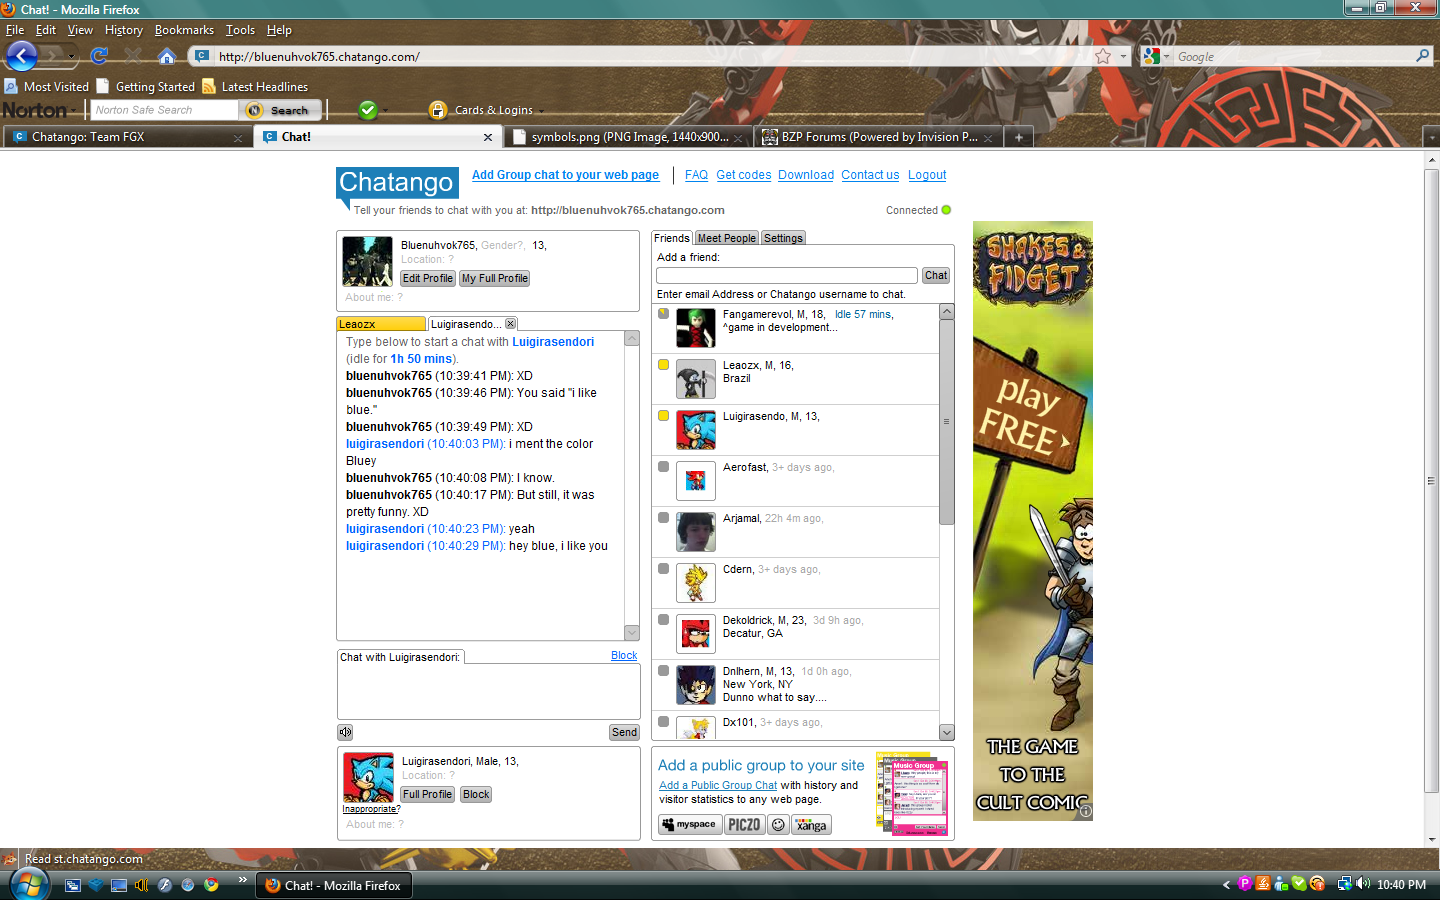Open the back/forward history dropdown arrow

72,57
